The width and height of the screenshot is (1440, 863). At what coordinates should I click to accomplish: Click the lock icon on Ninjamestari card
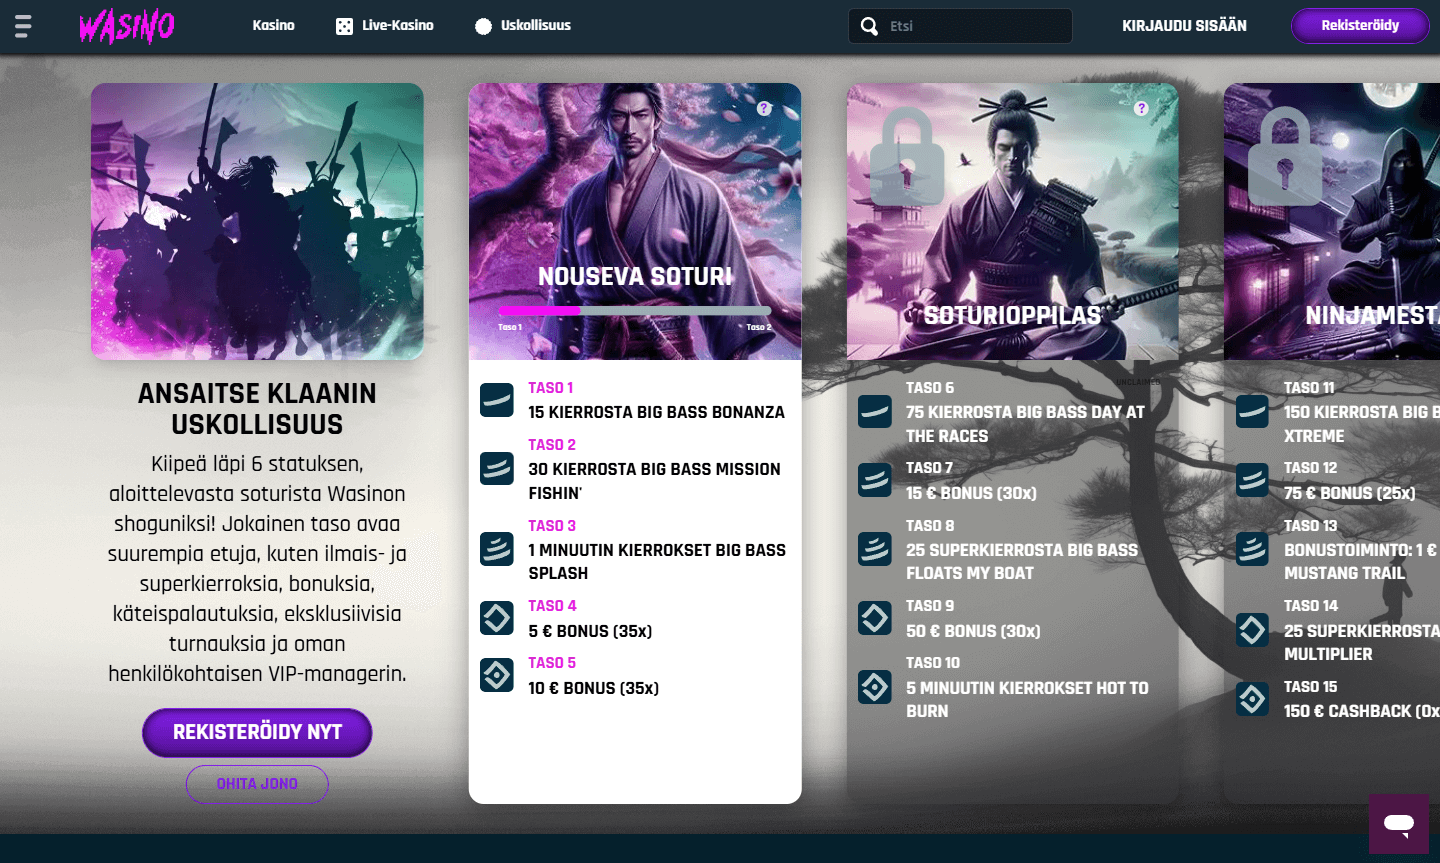click(1285, 158)
